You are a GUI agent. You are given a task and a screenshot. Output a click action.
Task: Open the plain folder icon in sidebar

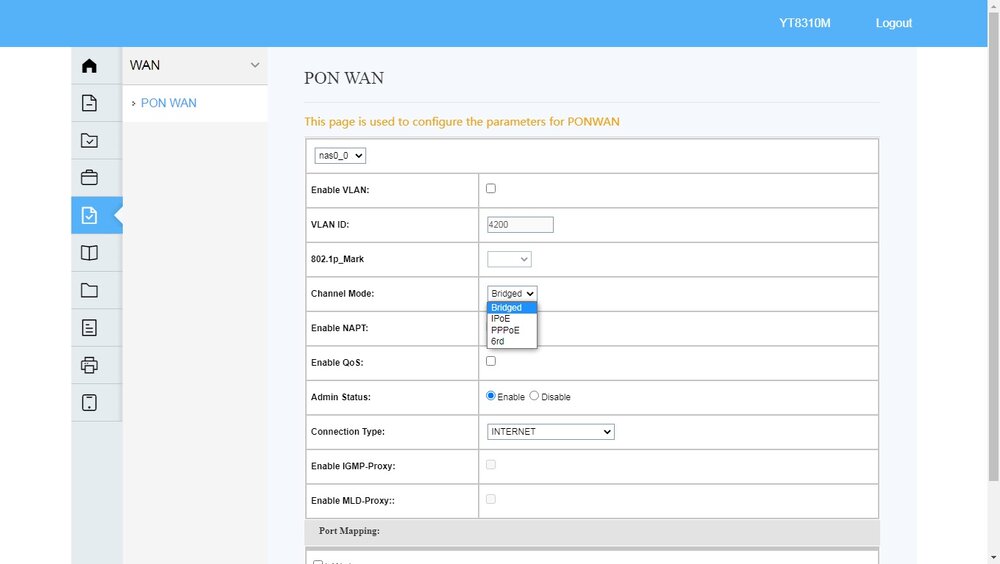(x=89, y=290)
